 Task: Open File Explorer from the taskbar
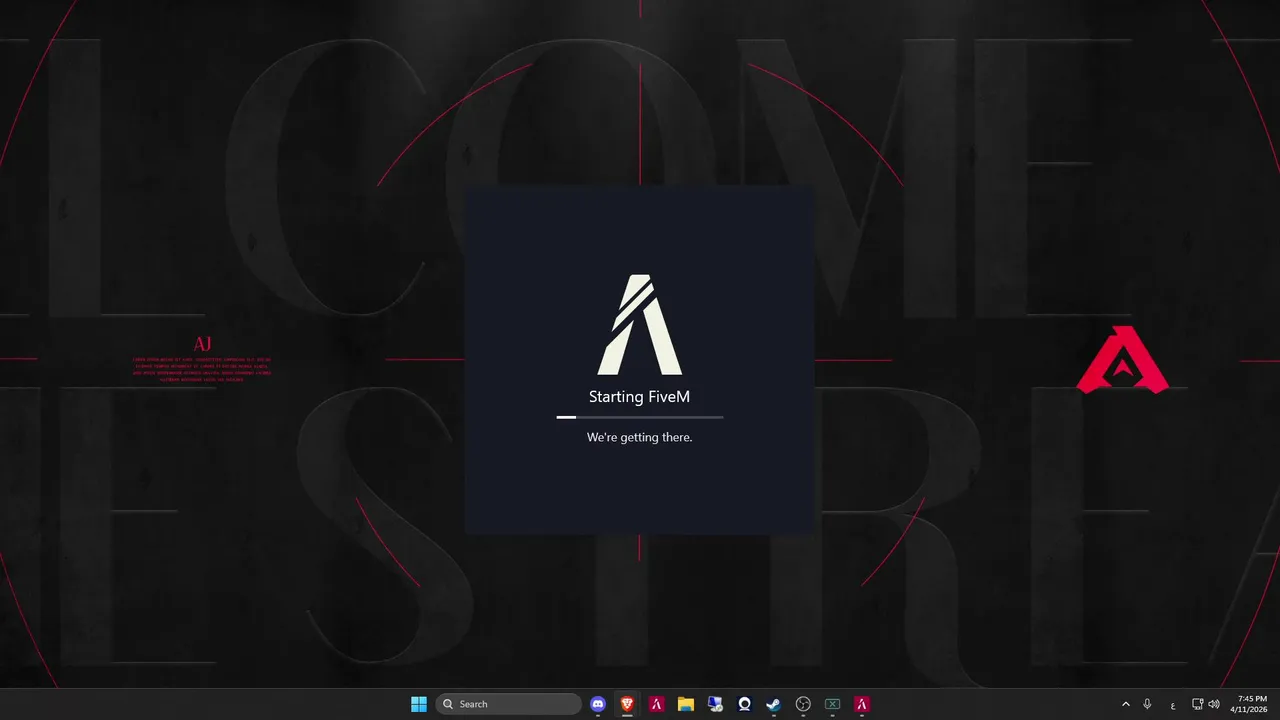(686, 704)
